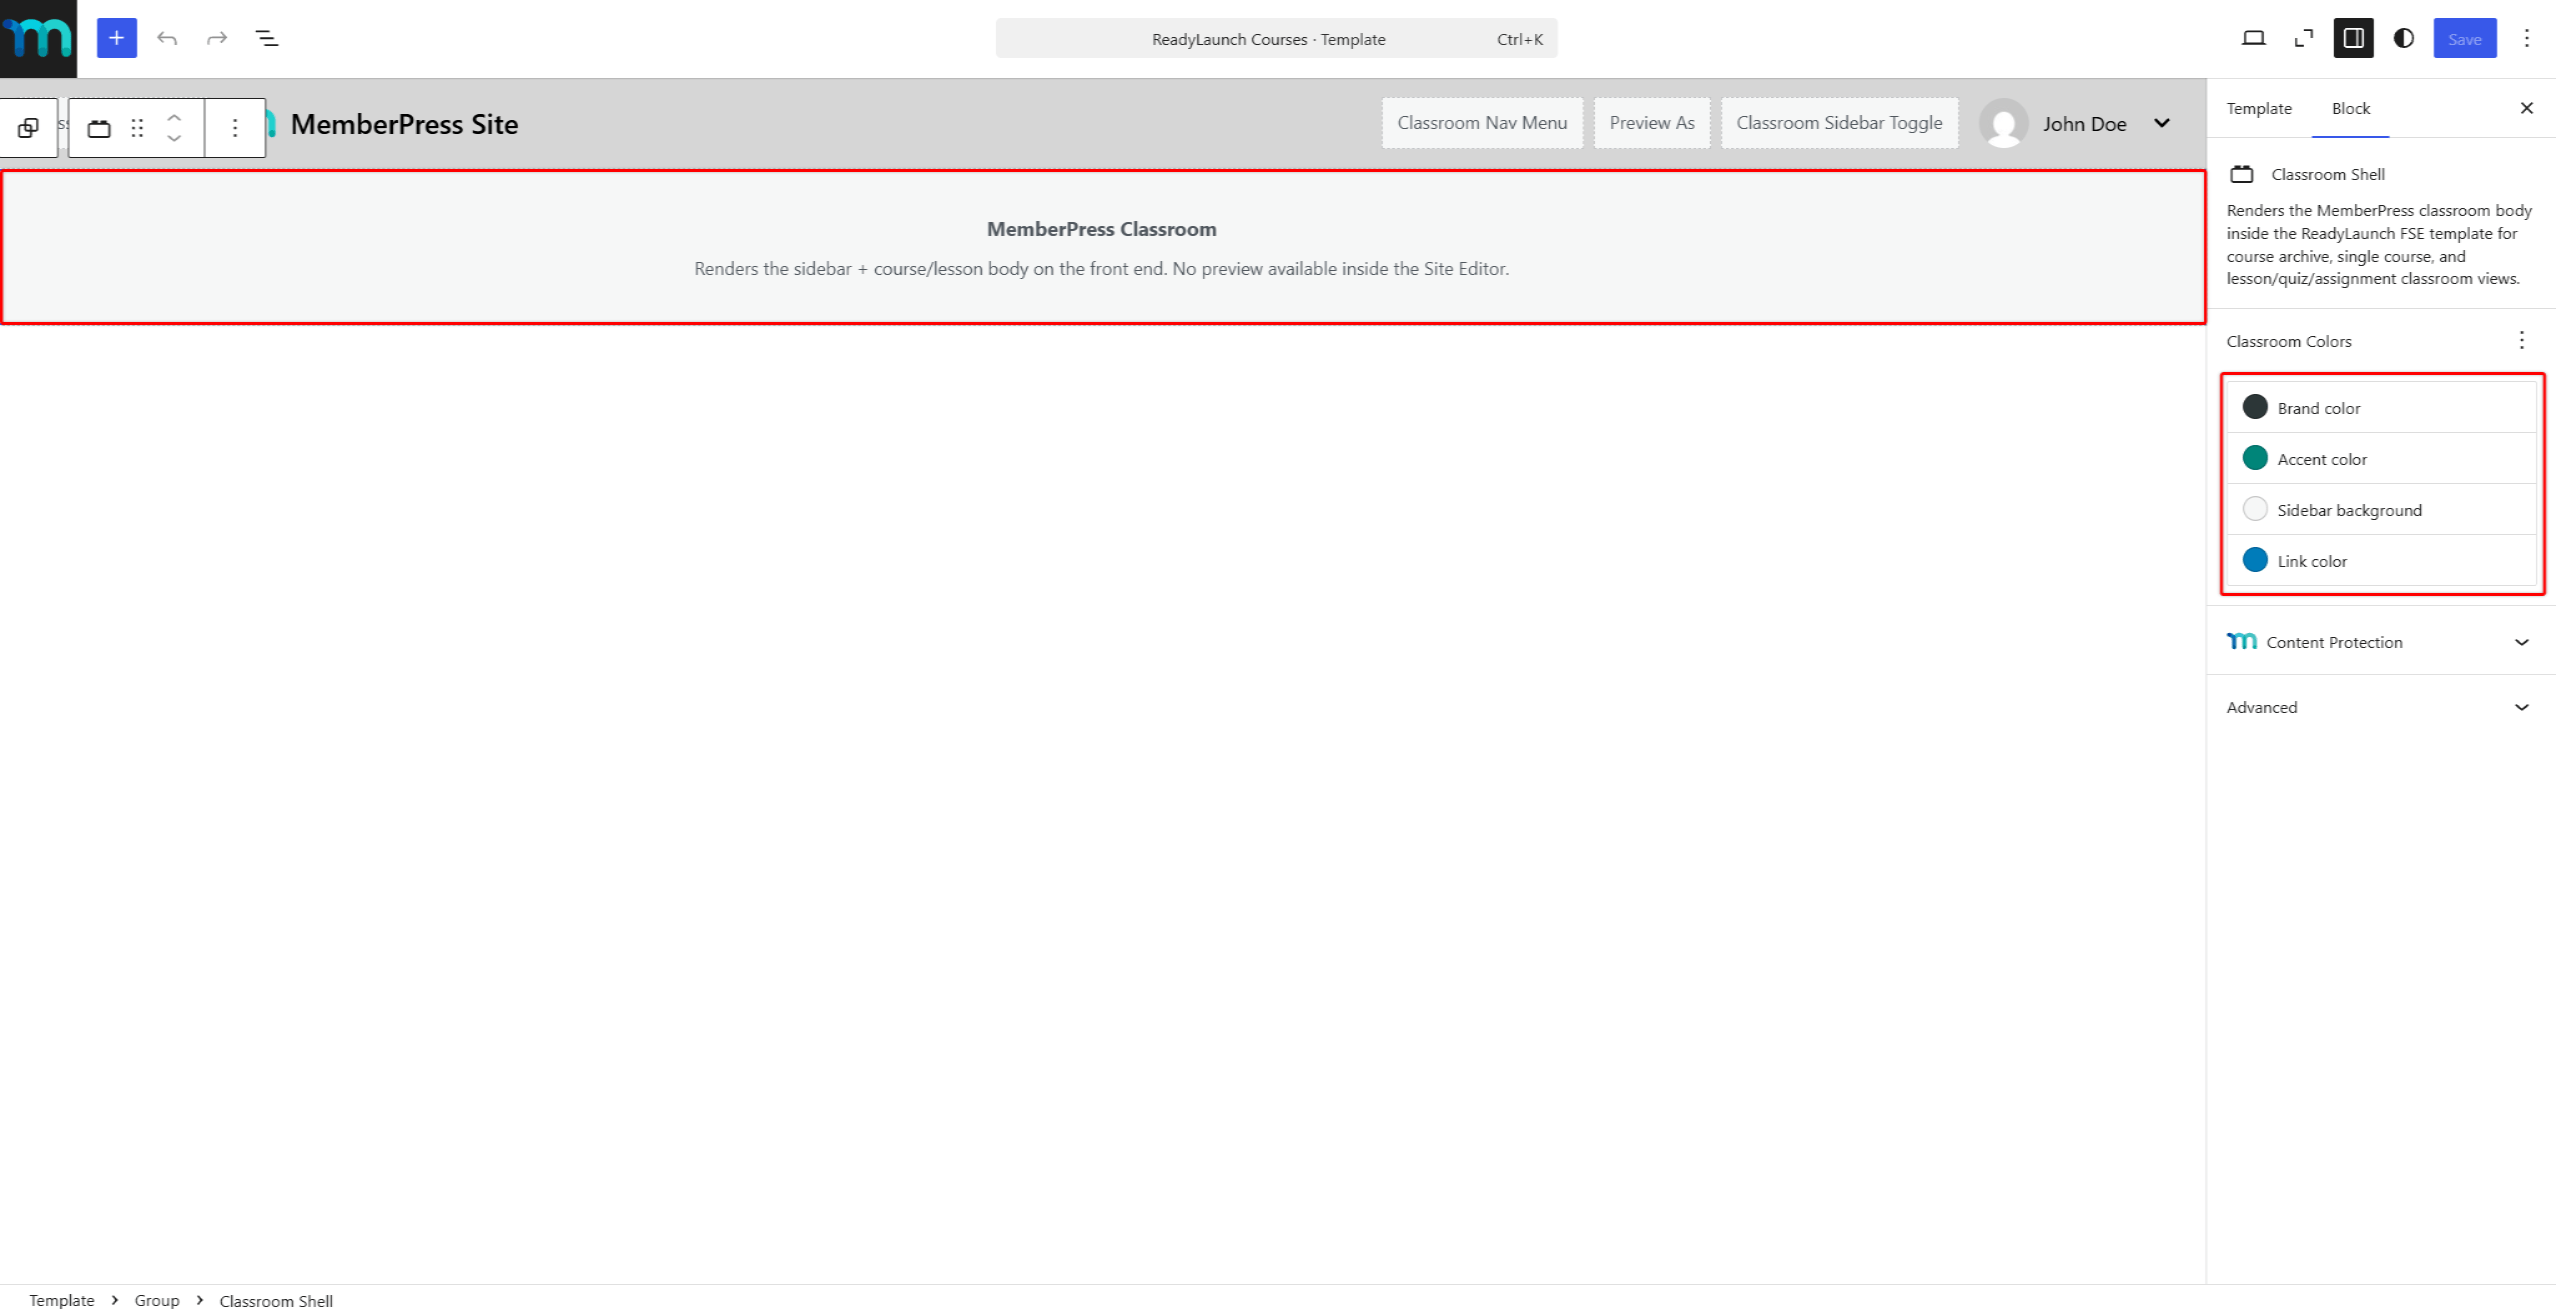Open the editor options kebab menu

pos(2526,38)
